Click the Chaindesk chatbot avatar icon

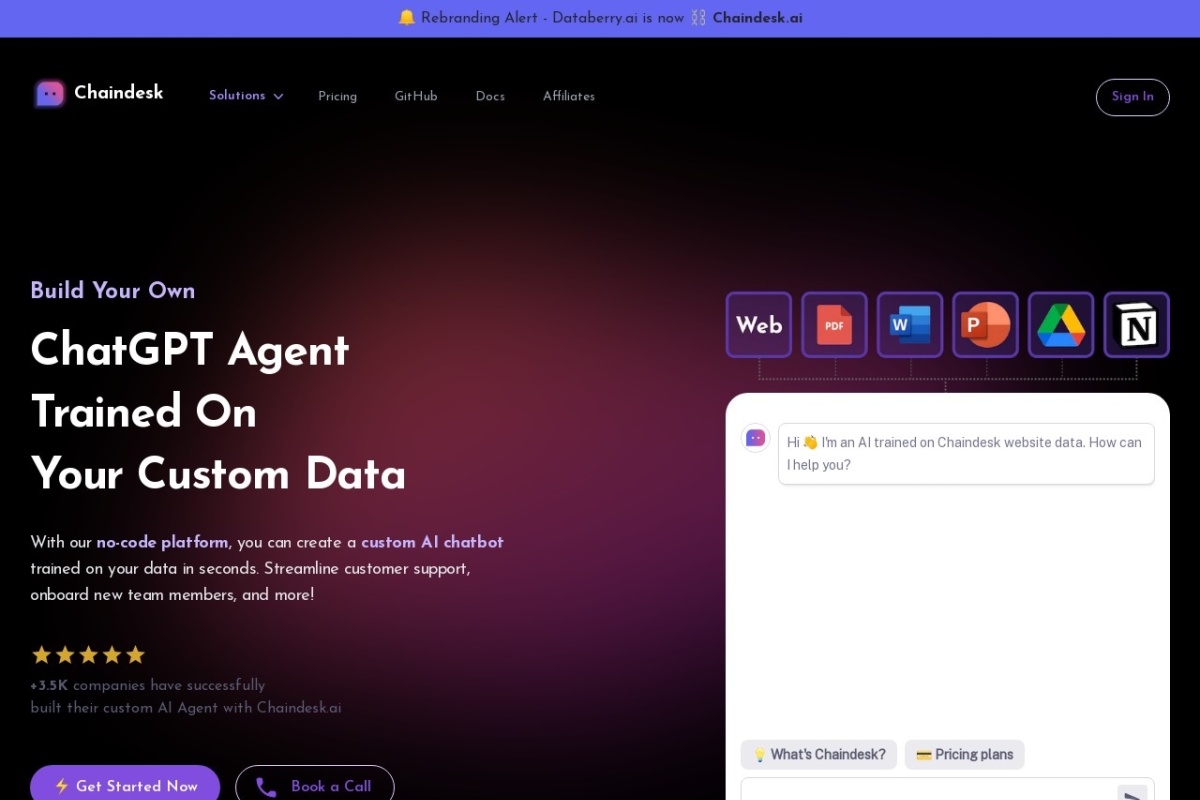(756, 438)
